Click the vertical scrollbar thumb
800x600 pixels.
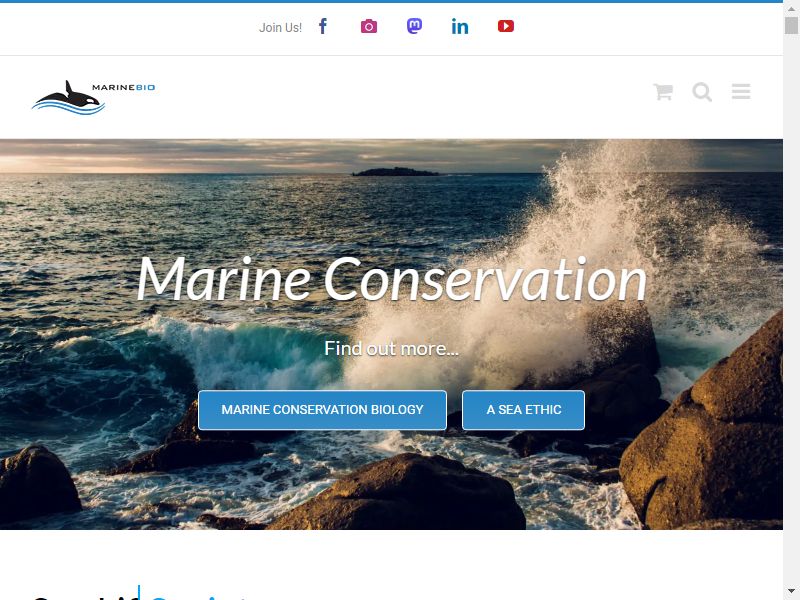point(791,26)
